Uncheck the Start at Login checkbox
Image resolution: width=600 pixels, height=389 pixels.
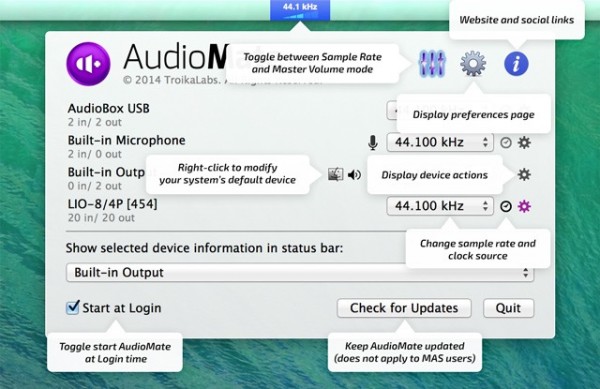click(73, 308)
